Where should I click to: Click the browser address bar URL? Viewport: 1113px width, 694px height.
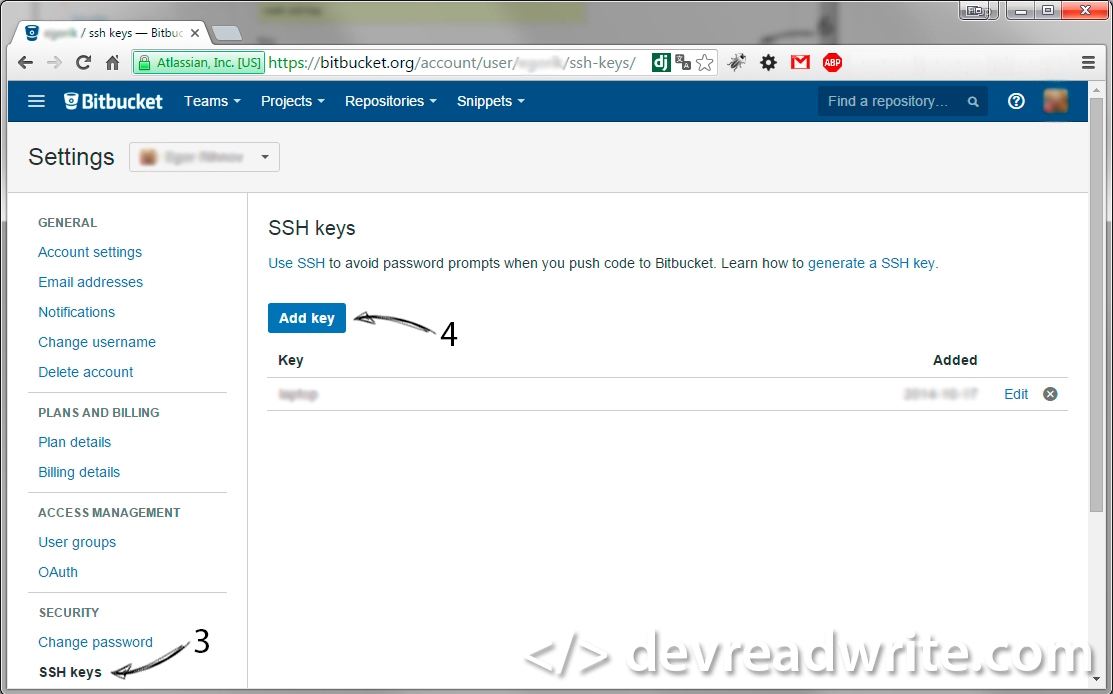[x=452, y=62]
